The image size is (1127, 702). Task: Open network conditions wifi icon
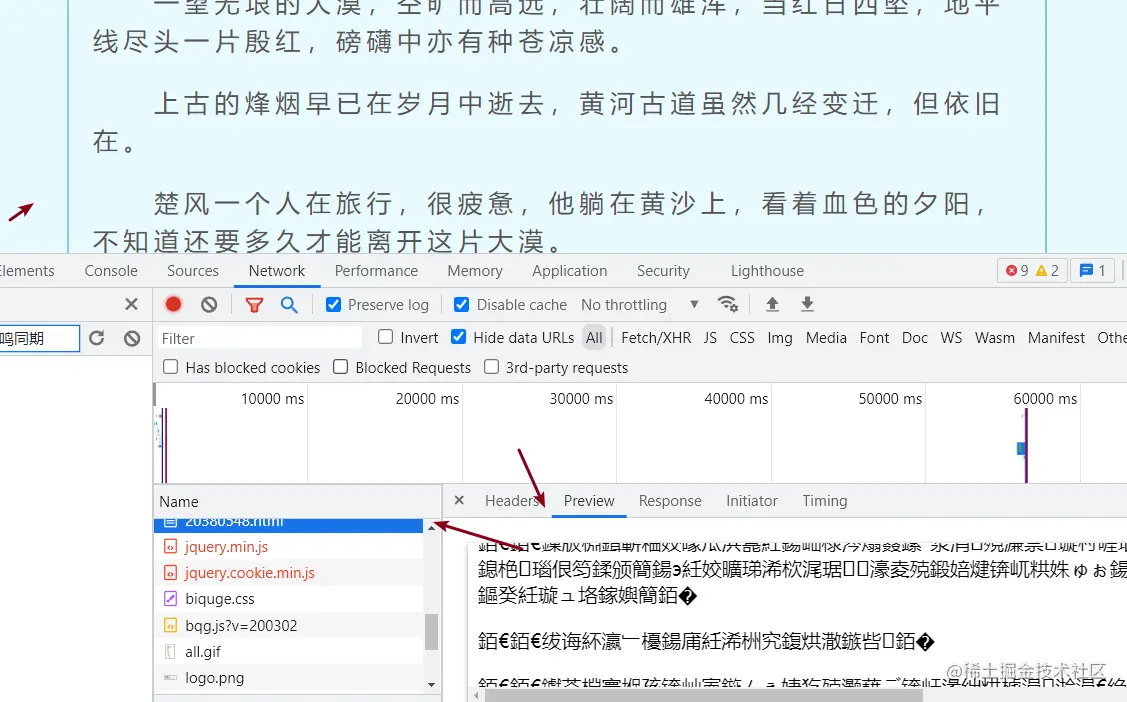pos(728,304)
